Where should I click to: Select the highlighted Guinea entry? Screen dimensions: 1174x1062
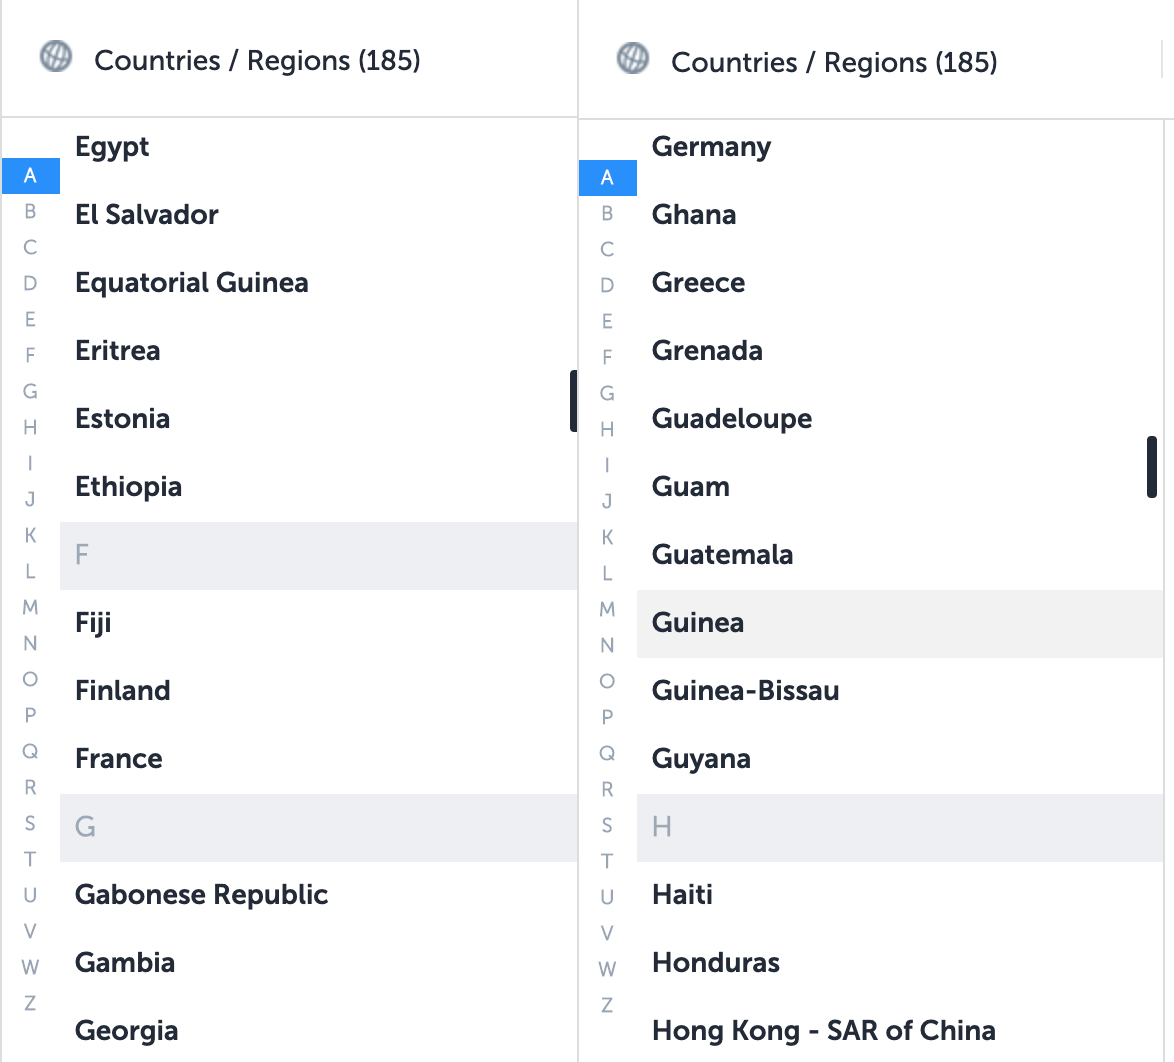(x=697, y=622)
